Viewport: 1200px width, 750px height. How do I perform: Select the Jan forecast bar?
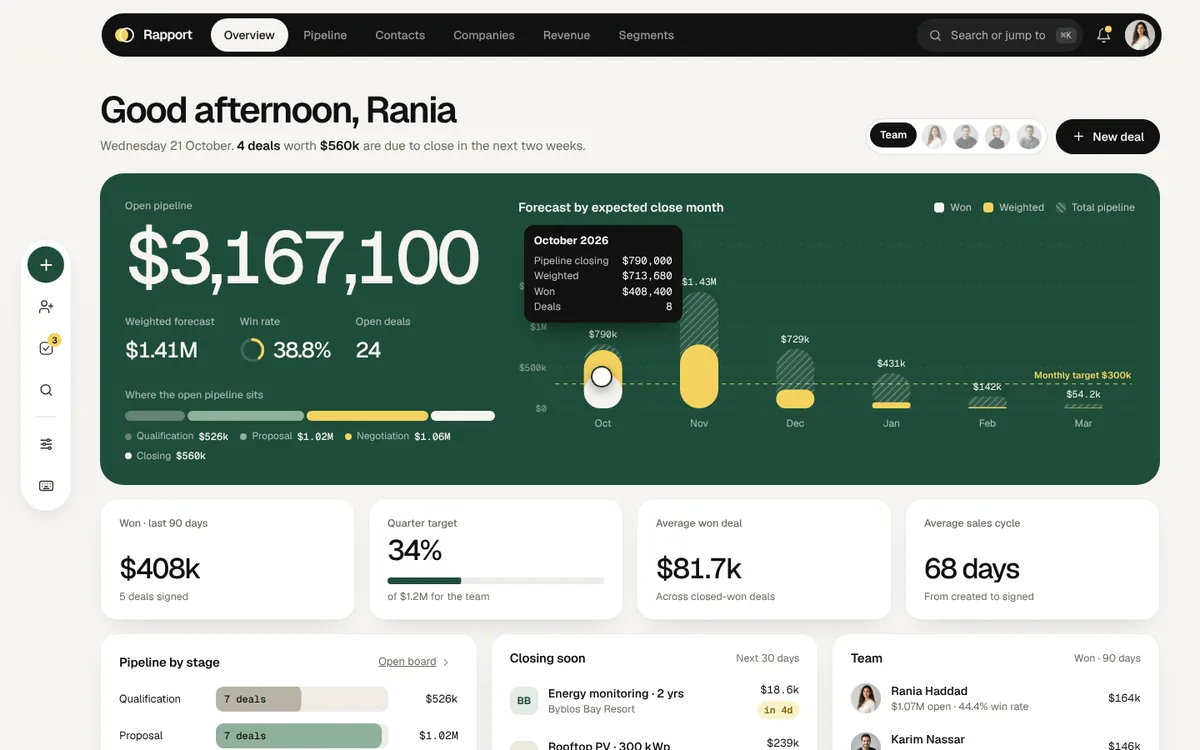coord(891,391)
